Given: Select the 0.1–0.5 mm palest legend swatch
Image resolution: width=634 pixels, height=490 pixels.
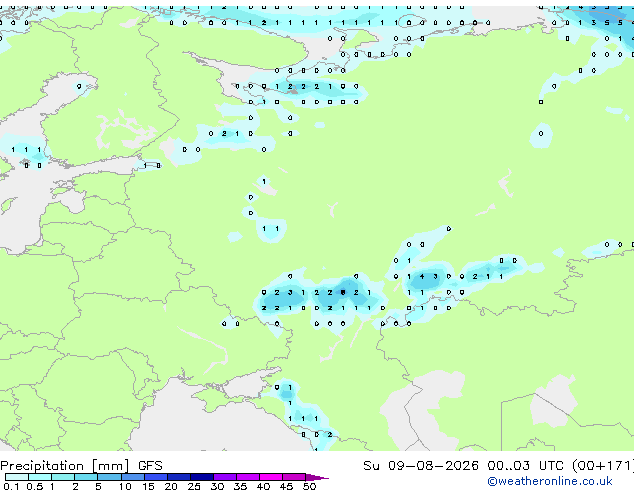Looking at the screenshot, I should coord(17,477).
